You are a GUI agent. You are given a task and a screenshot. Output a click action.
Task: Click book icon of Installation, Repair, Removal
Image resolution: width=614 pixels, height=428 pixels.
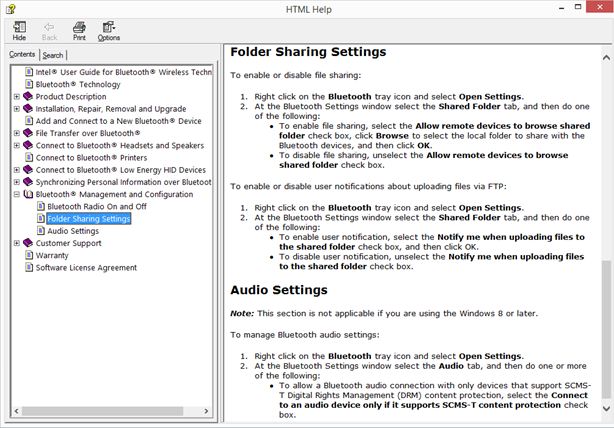pos(28,108)
